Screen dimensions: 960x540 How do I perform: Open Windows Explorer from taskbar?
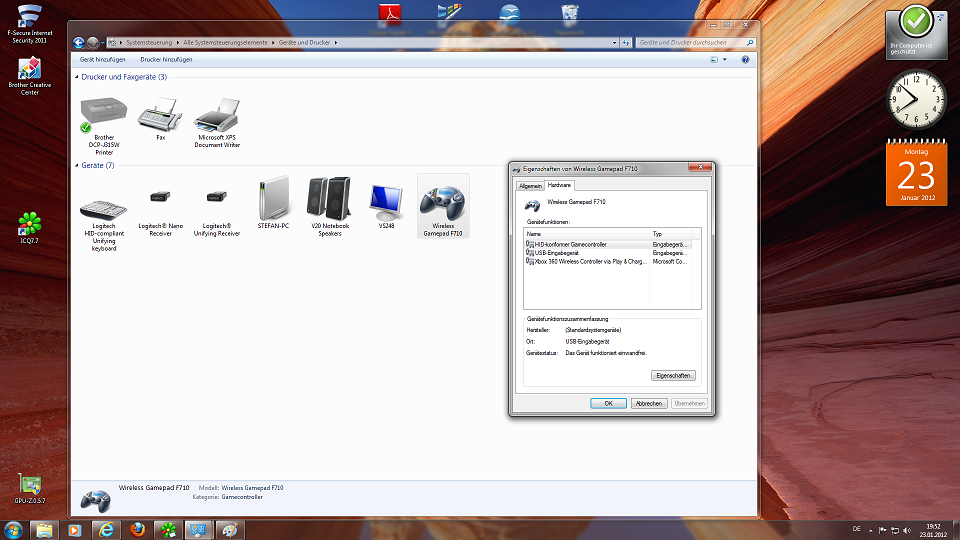[x=43, y=530]
